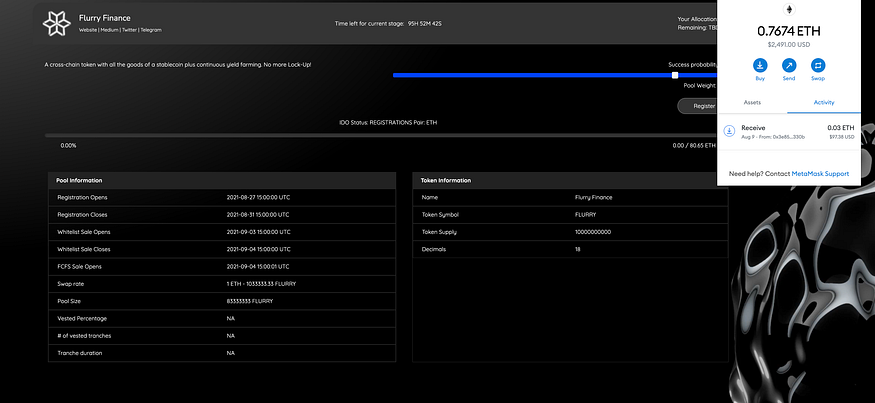Click the 0.00% progress label

[69, 146]
